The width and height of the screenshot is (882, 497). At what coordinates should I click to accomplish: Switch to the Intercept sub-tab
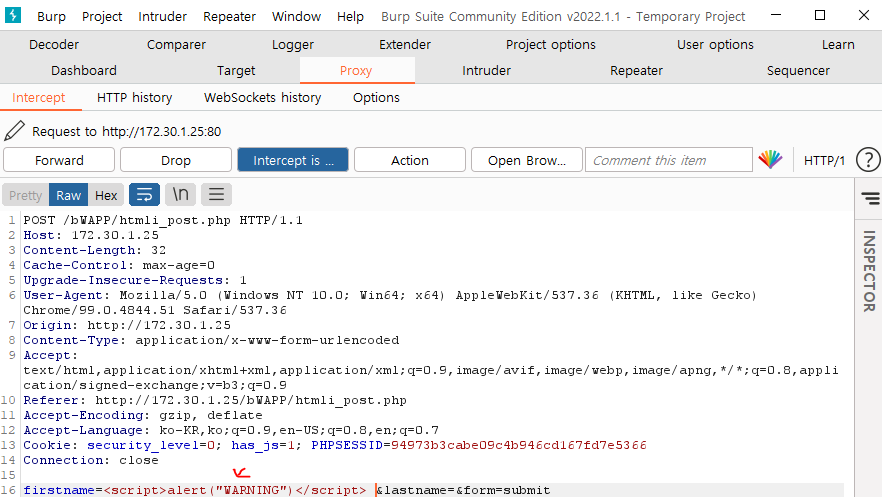click(x=39, y=97)
